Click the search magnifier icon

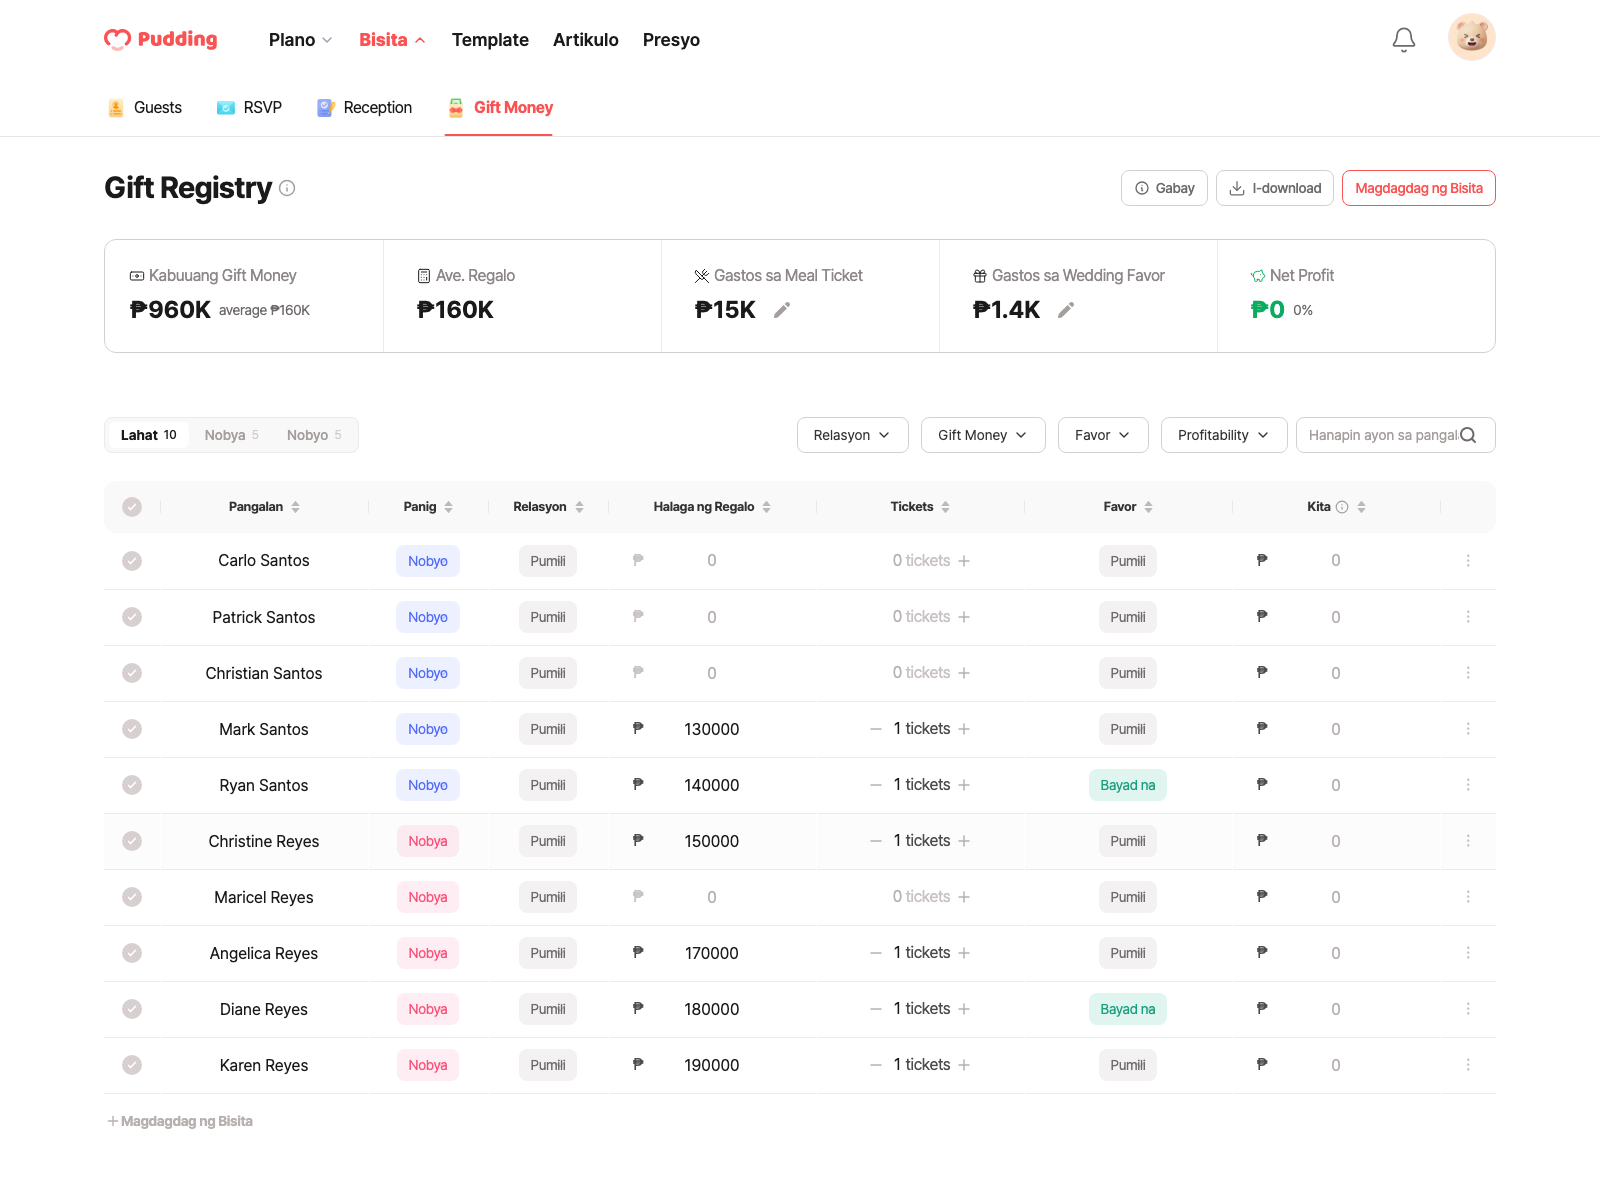(x=1468, y=435)
